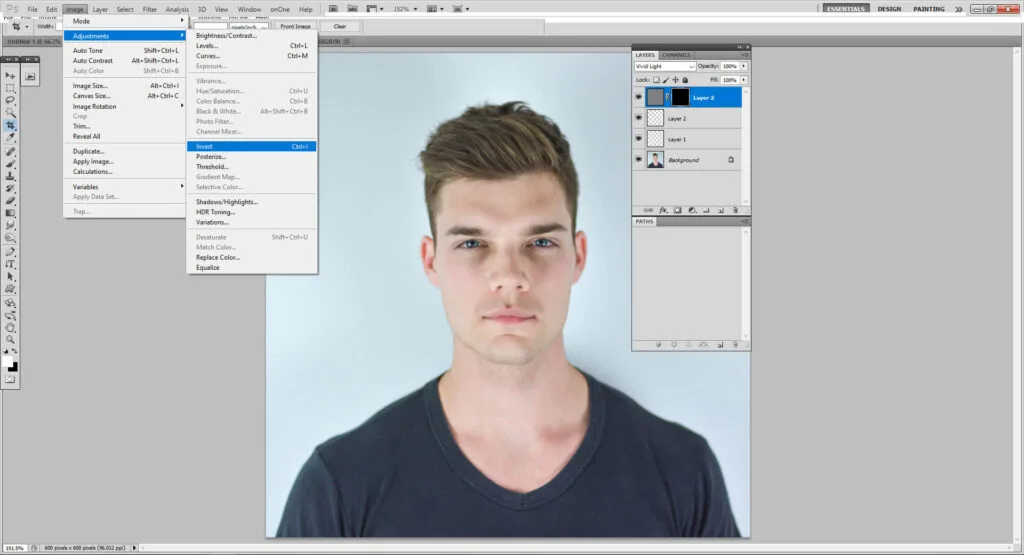
Task: Select the Move tool
Action: [10, 76]
